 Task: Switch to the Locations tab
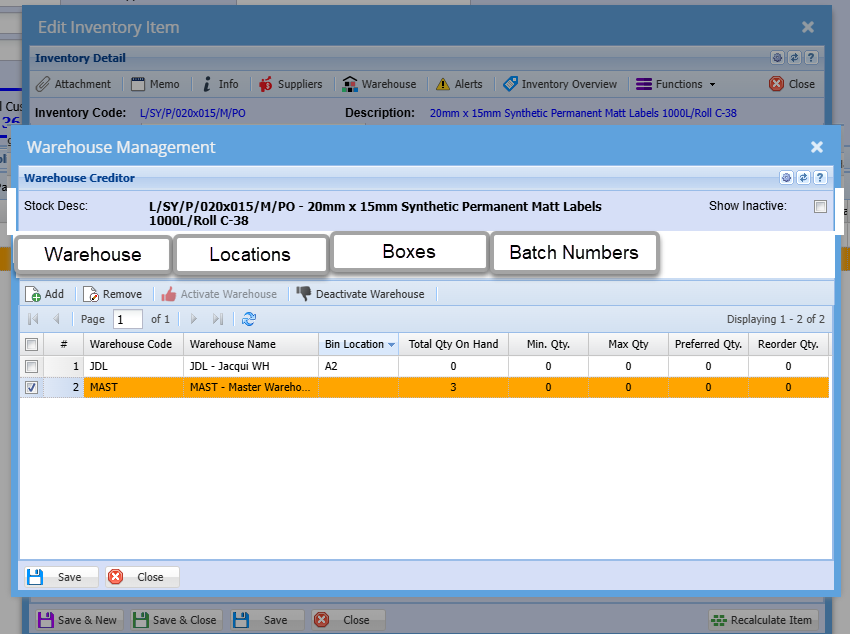pos(250,254)
